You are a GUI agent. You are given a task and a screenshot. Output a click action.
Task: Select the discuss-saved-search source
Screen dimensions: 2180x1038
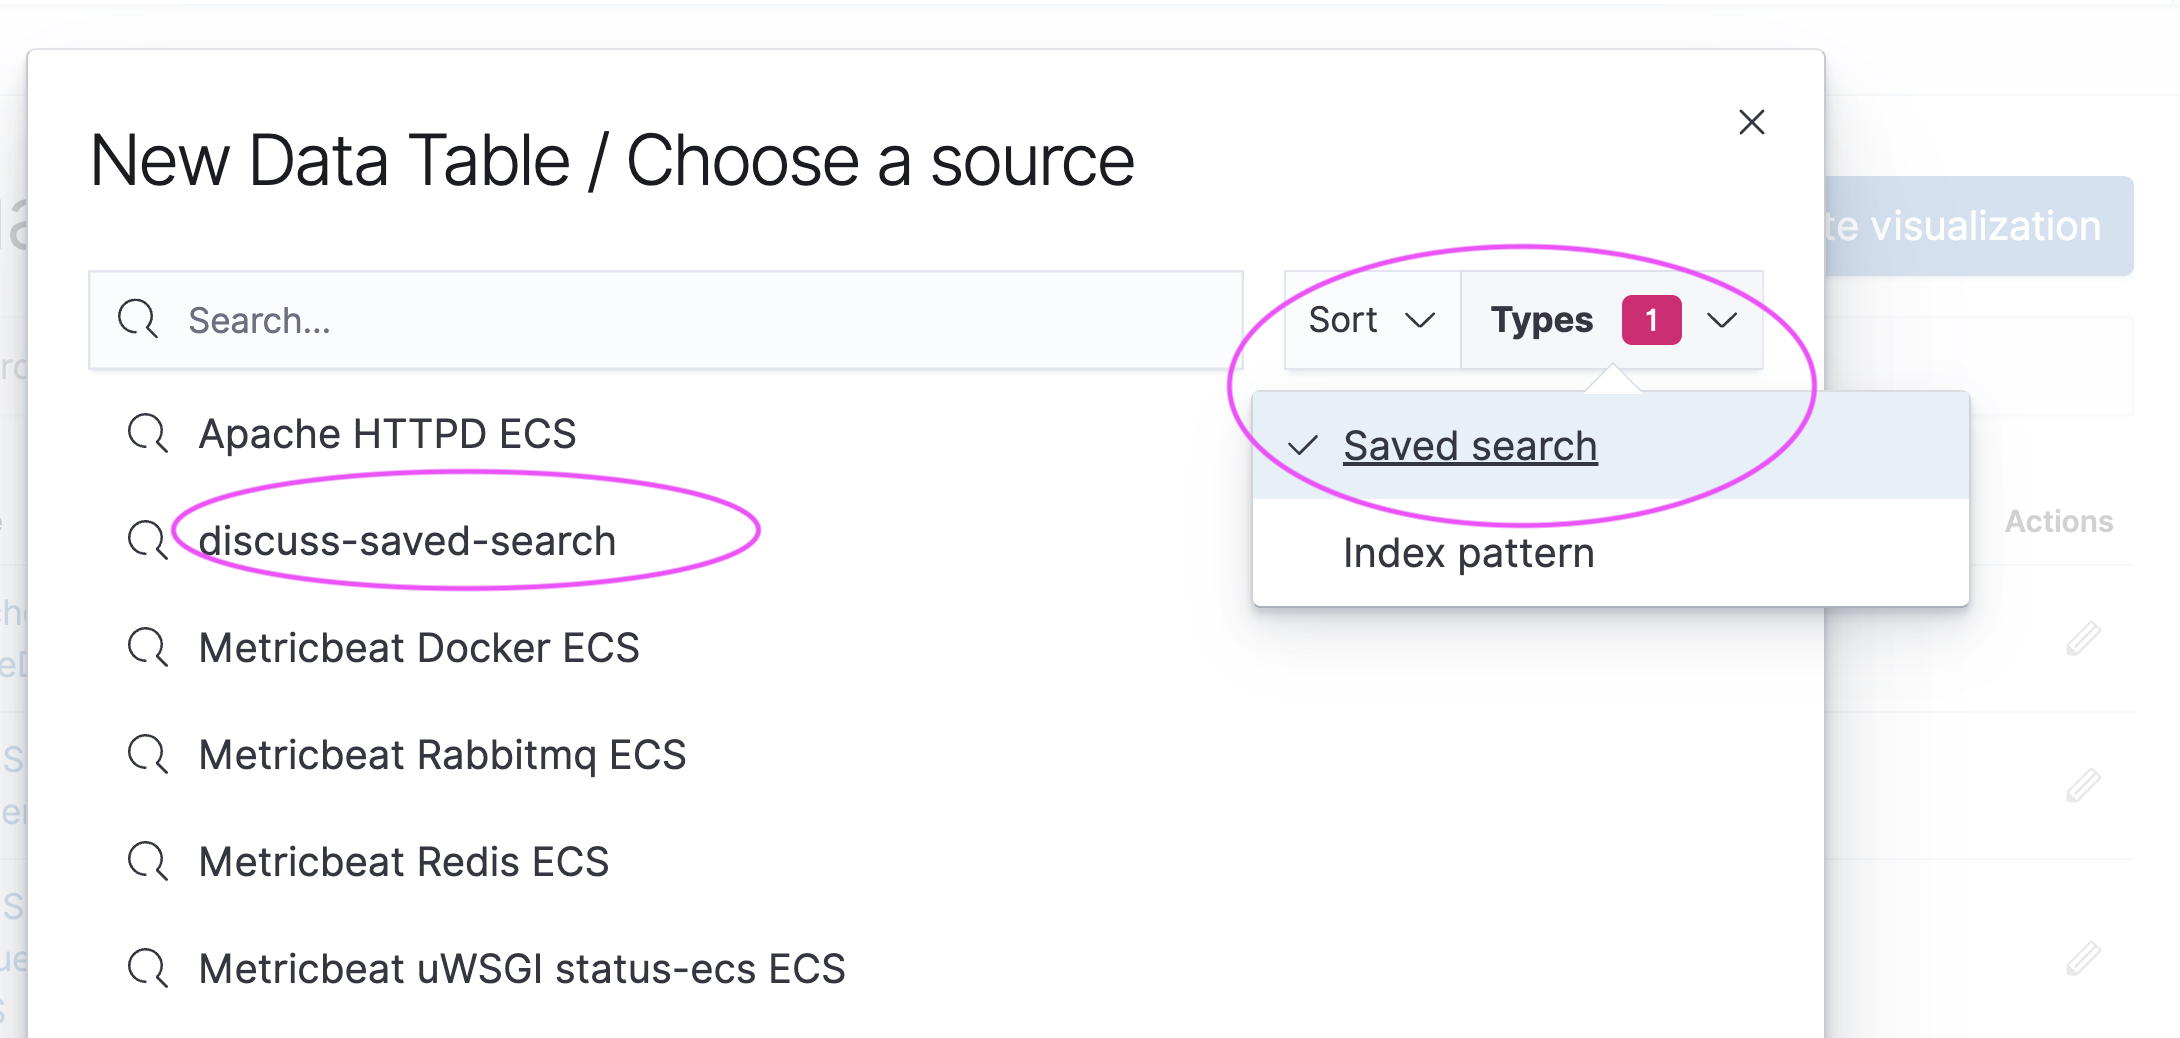tap(407, 541)
